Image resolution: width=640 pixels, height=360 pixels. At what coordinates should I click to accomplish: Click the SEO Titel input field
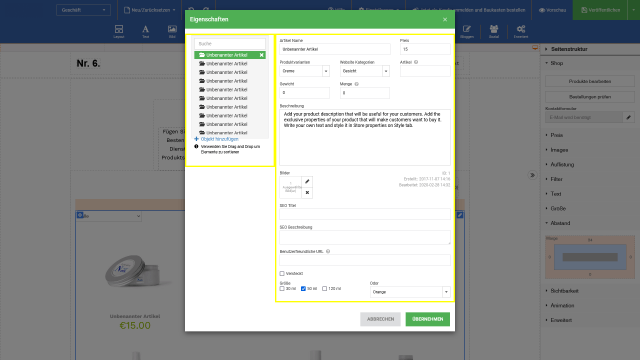365,214
